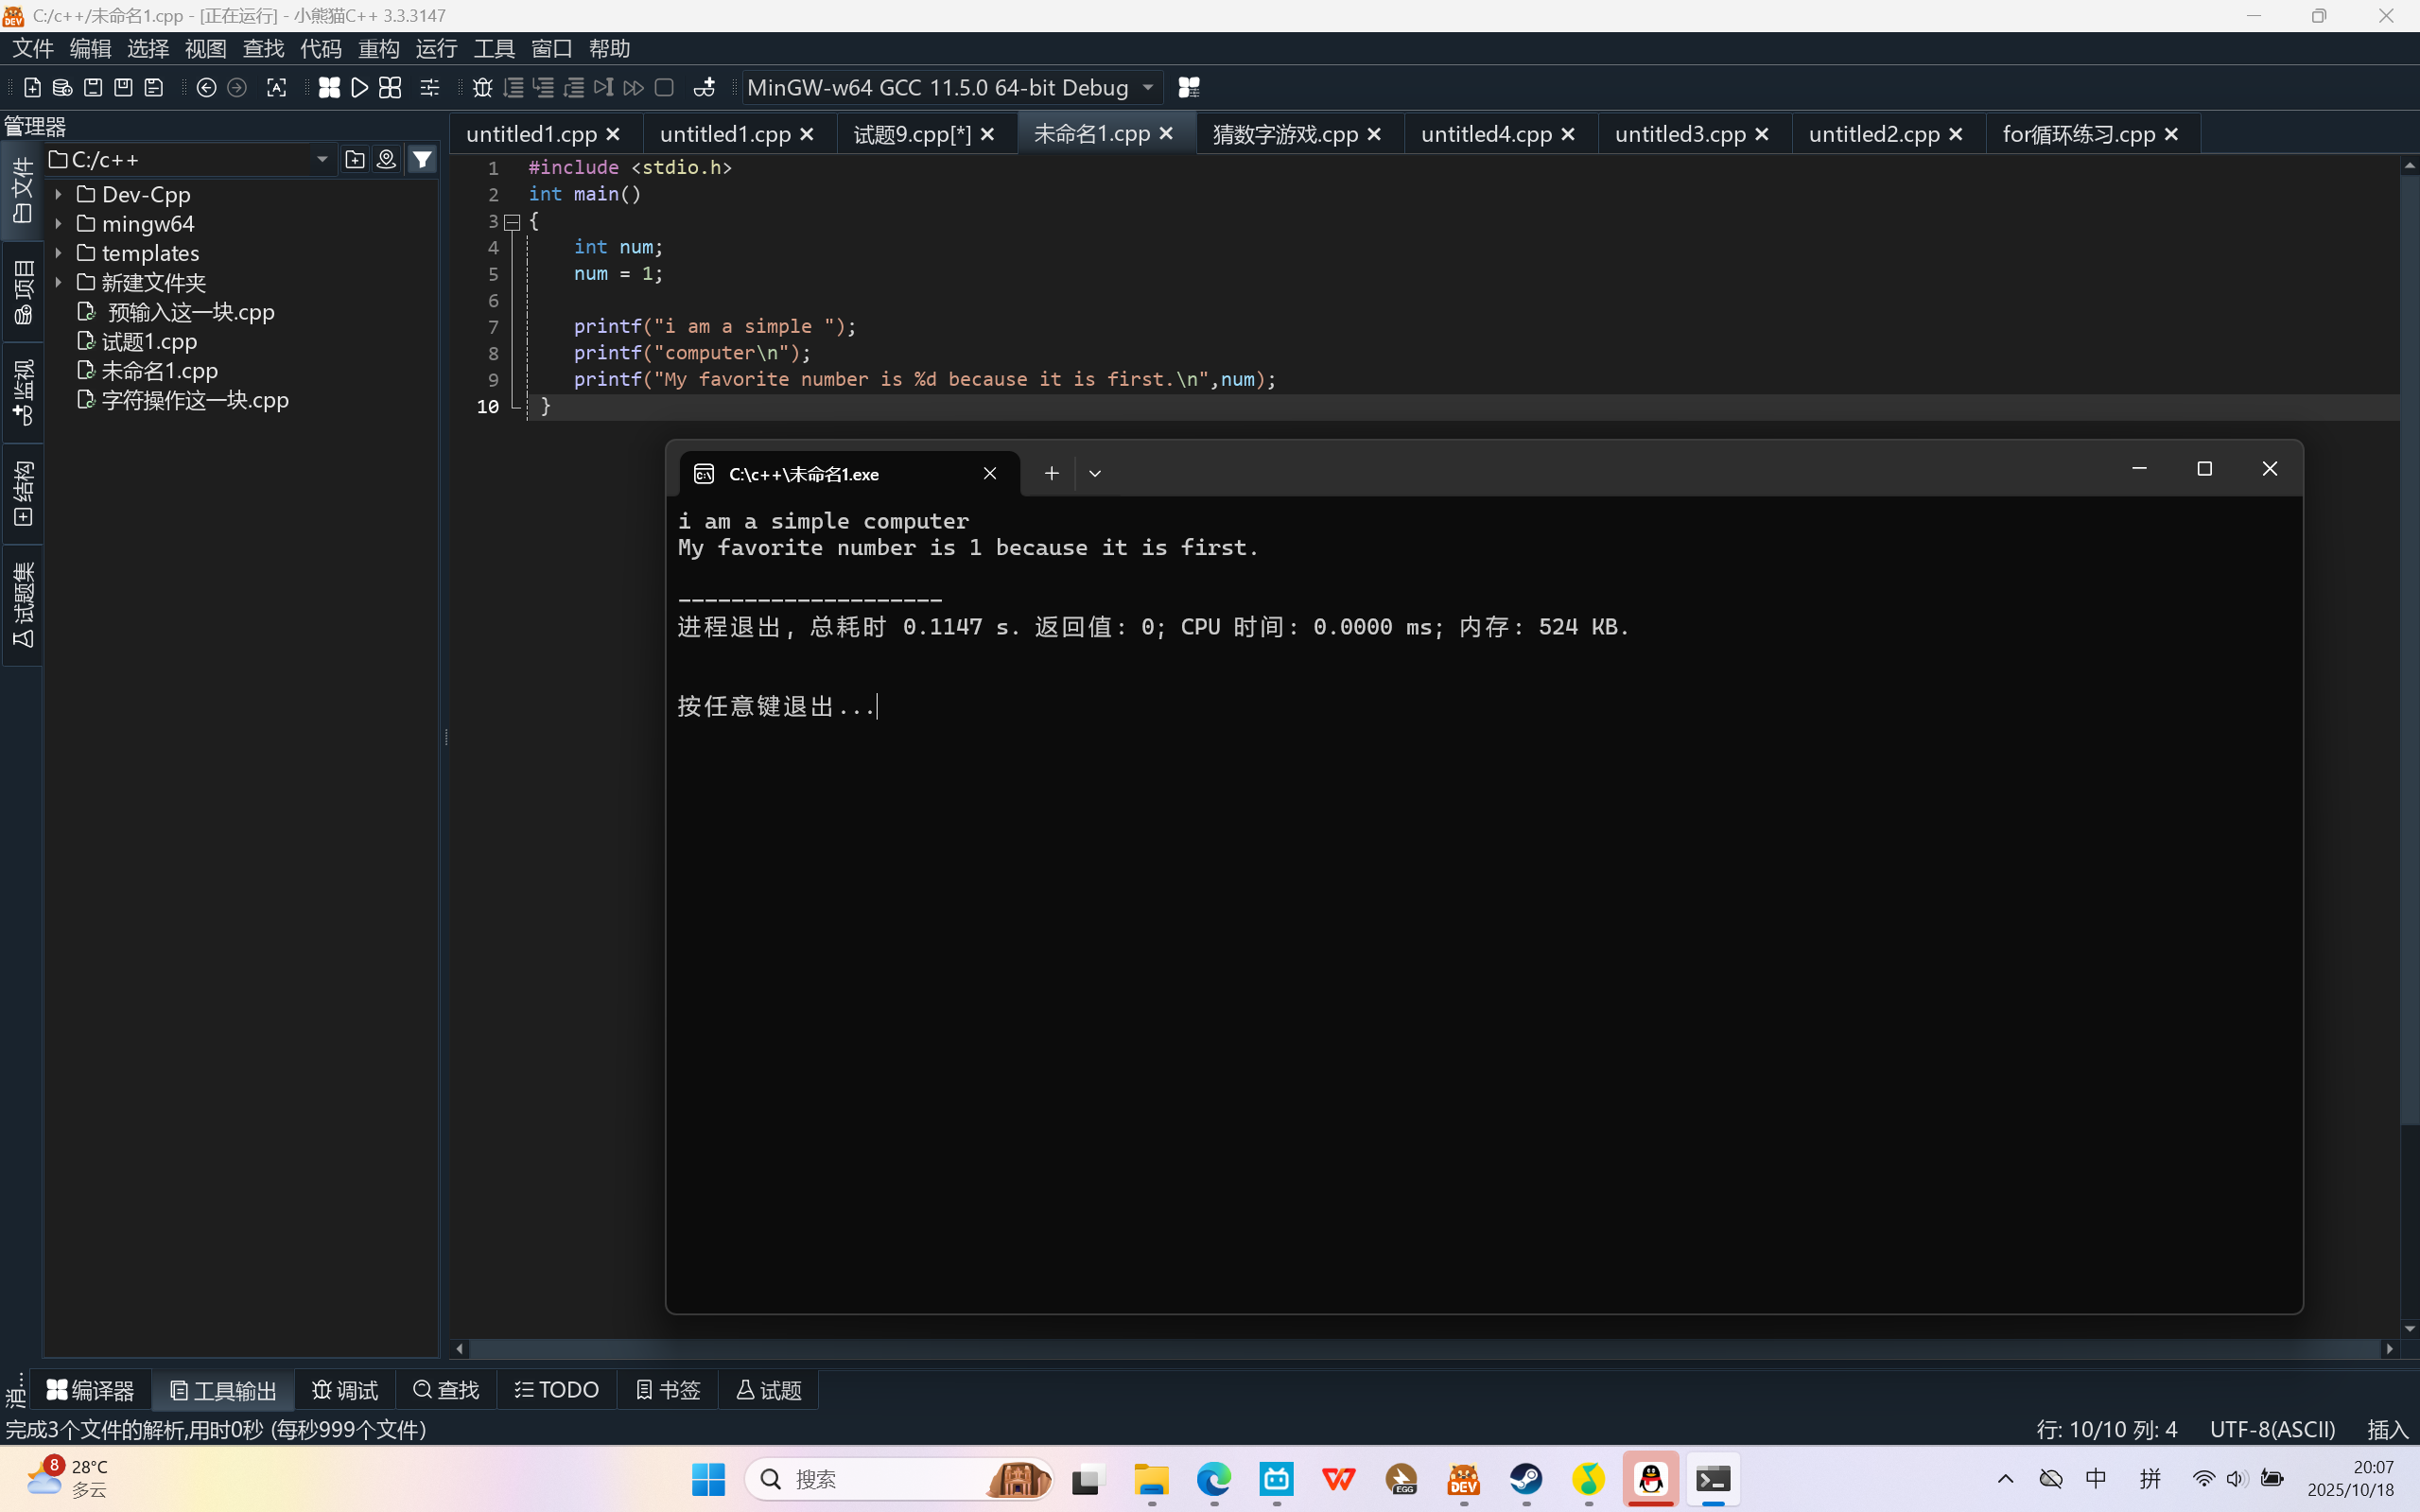Open the C:/c++ path dropdown

322,159
